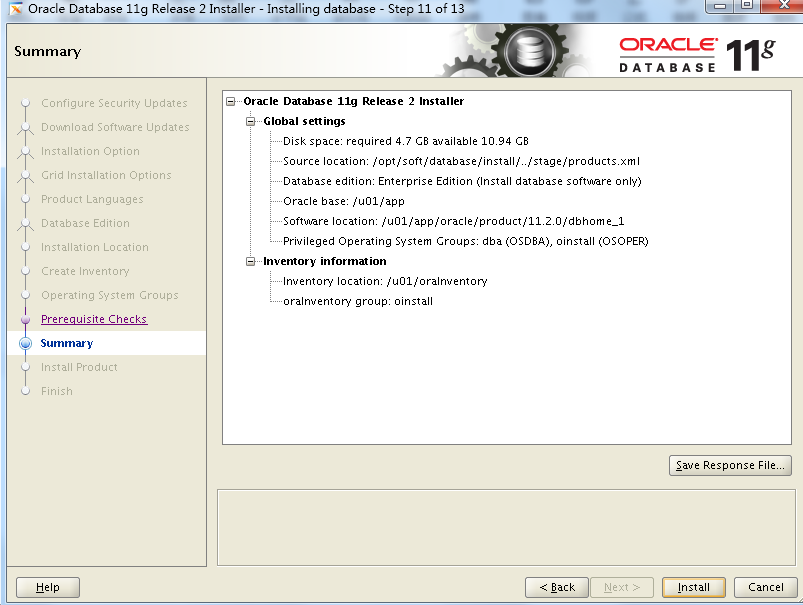Click the Install button
The height and width of the screenshot is (605, 803).
tap(693, 587)
